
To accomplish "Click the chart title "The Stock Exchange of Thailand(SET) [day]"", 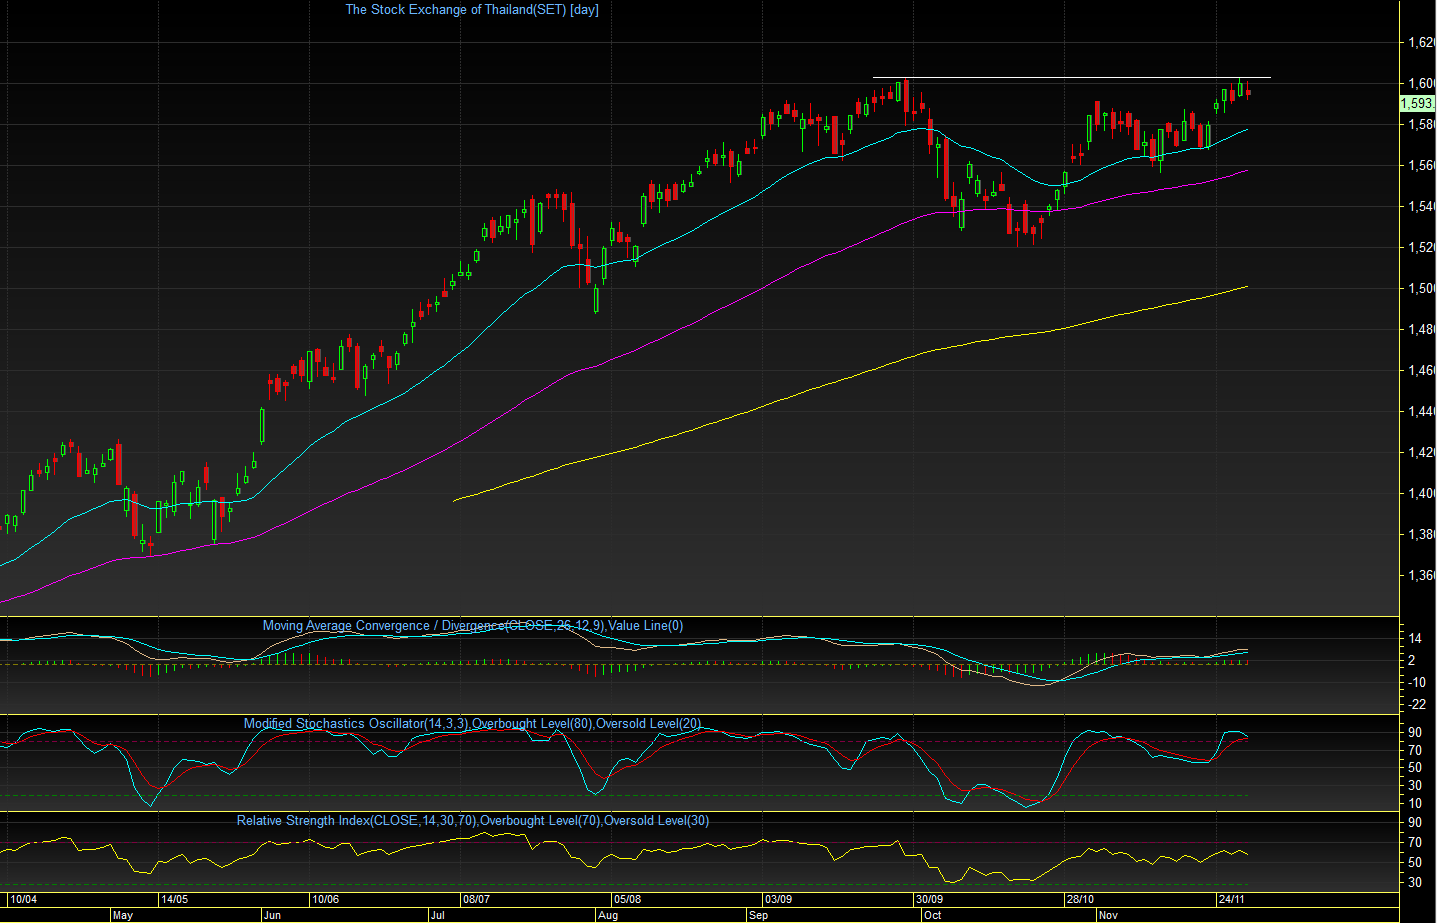I will pyautogui.click(x=472, y=10).
